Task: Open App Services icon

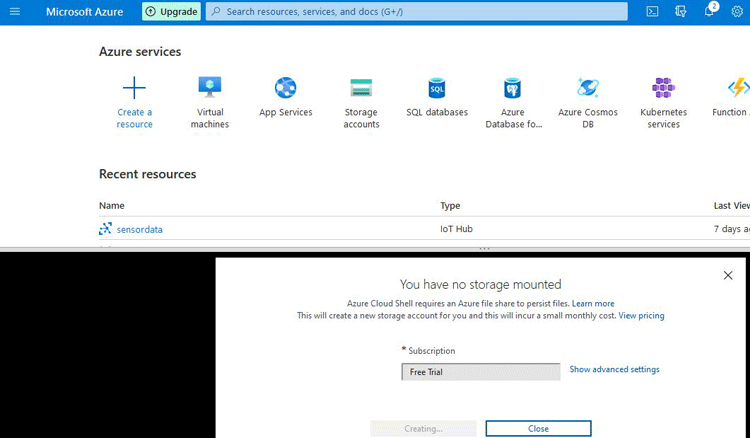Action: pos(286,88)
